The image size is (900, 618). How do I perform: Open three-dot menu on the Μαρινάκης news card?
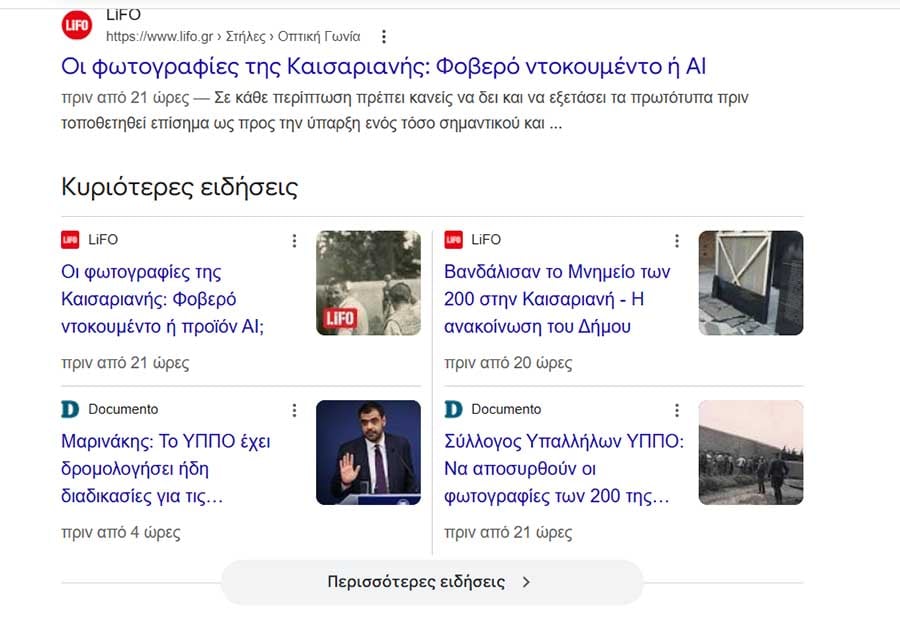tap(294, 410)
